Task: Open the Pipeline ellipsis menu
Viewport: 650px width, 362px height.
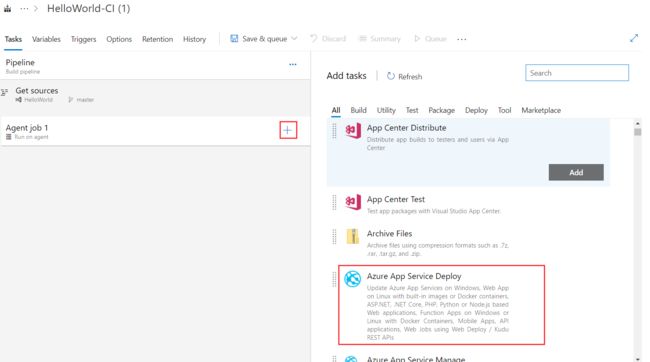Action: [293, 65]
